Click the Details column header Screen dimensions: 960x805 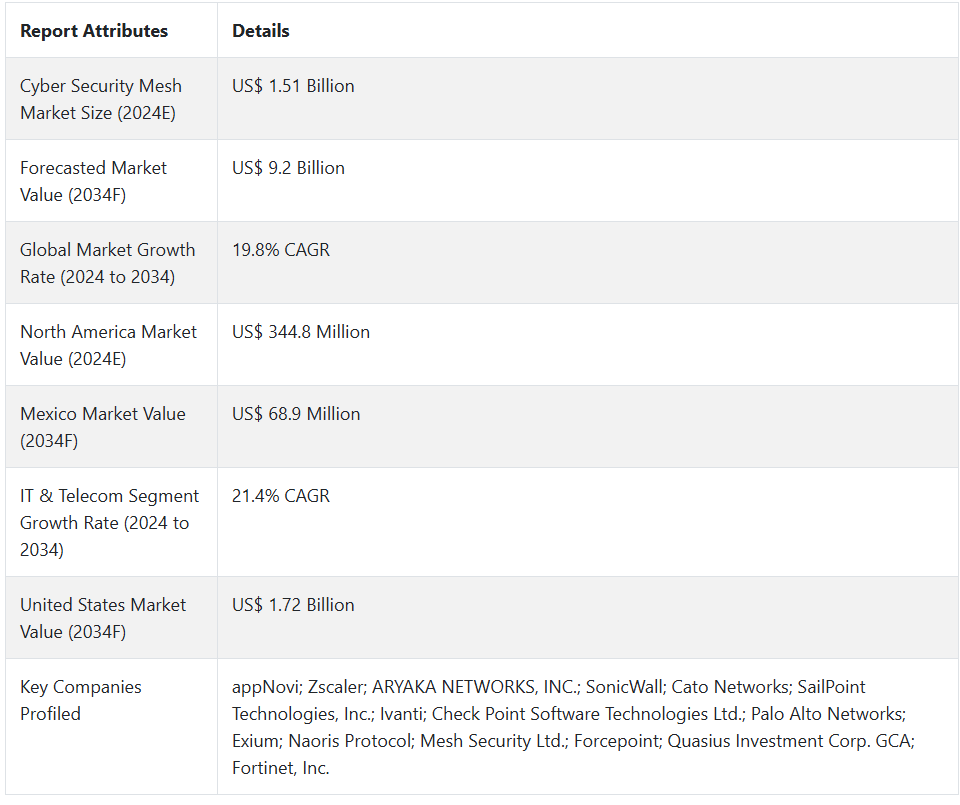[x=261, y=31]
